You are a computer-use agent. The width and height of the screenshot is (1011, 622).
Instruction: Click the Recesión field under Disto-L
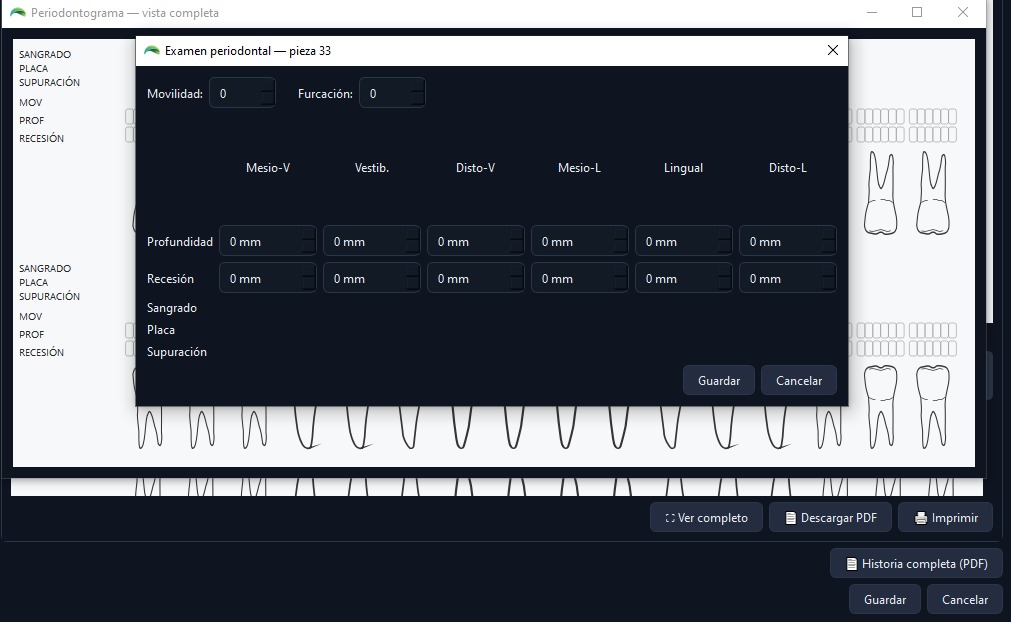pyautogui.click(x=788, y=278)
